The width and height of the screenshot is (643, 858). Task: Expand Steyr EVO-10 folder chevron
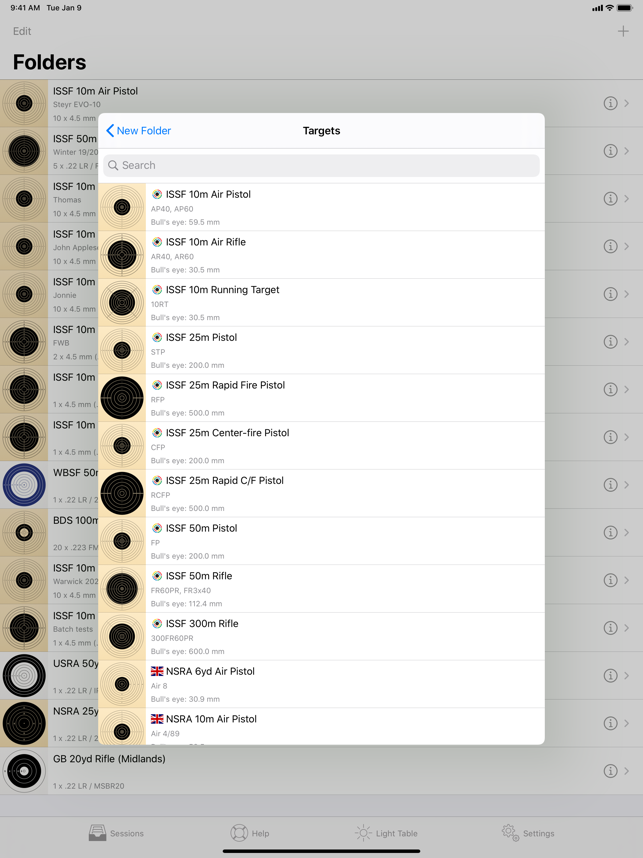pos(627,103)
